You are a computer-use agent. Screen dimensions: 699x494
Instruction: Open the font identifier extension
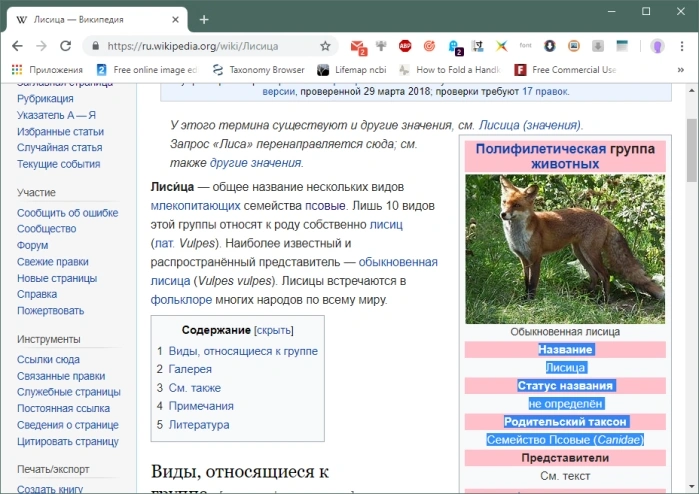526,45
